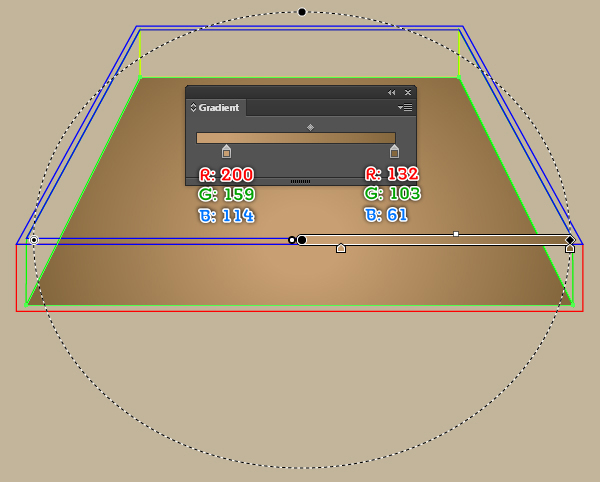The image size is (600, 482).
Task: Select the right gradient color stop in panel
Action: point(394,151)
